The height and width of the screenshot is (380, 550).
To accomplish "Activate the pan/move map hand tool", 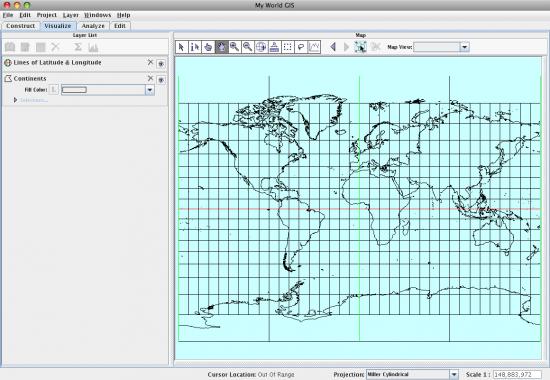I will (222, 47).
